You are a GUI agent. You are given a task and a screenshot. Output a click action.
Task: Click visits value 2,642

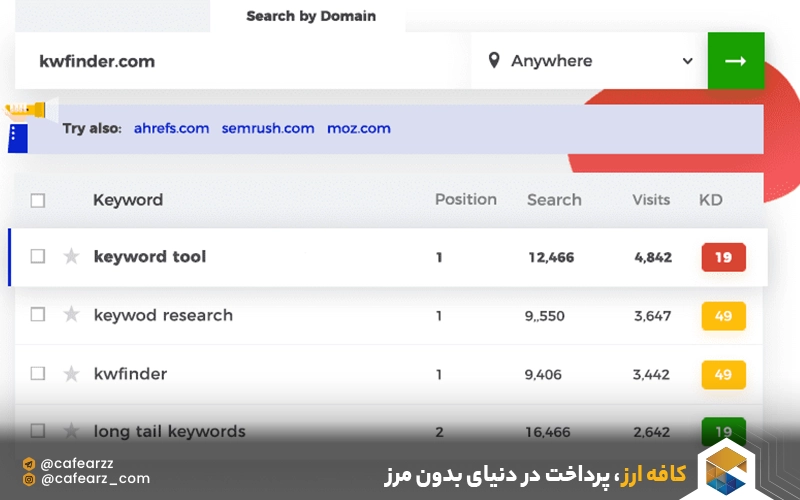tap(652, 432)
